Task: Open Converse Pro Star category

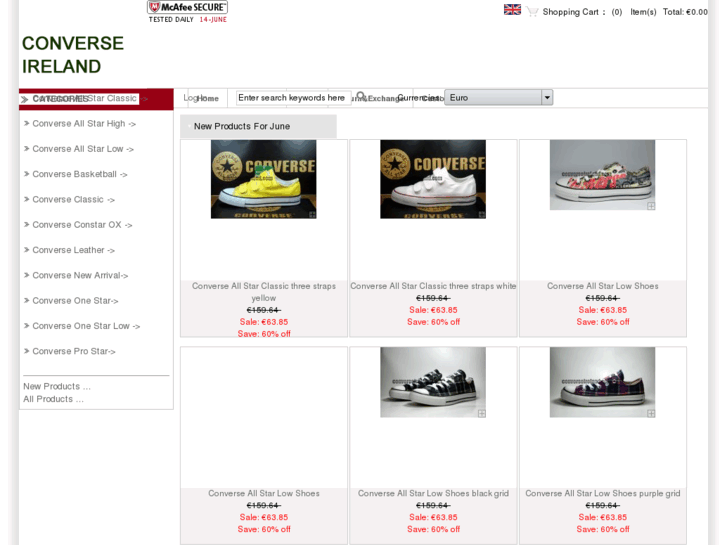Action: (x=74, y=352)
